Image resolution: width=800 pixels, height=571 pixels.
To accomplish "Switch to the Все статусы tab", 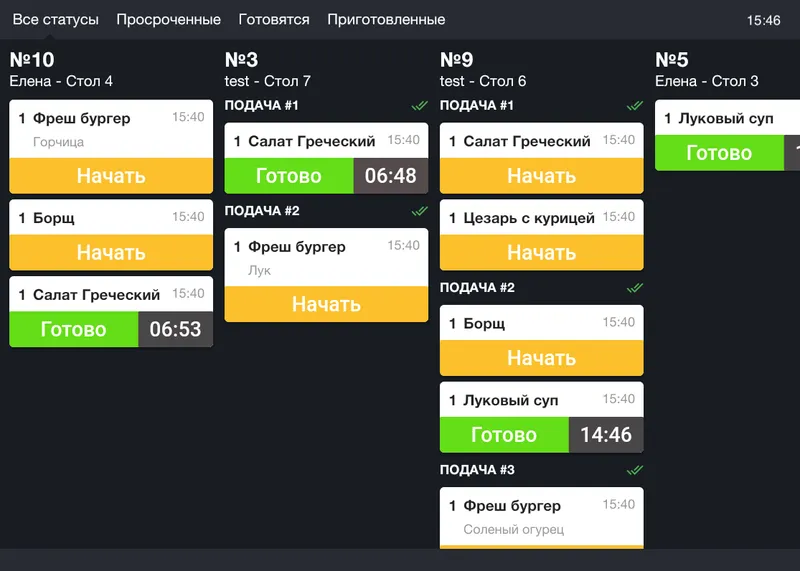I will pyautogui.click(x=55, y=20).
